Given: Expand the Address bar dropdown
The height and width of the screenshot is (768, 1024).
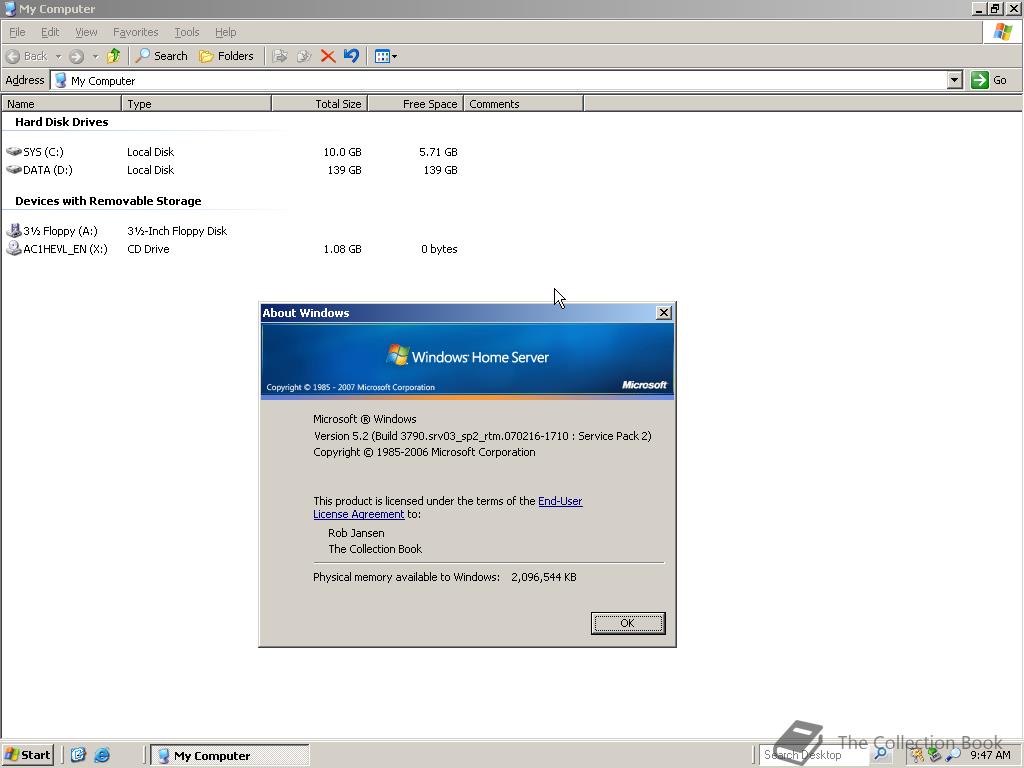Looking at the screenshot, I should (x=955, y=80).
